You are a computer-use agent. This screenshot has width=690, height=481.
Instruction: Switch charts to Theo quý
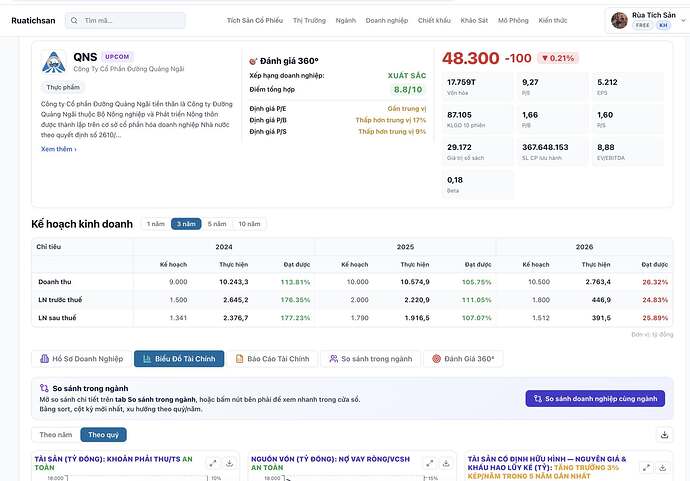[x=103, y=435]
